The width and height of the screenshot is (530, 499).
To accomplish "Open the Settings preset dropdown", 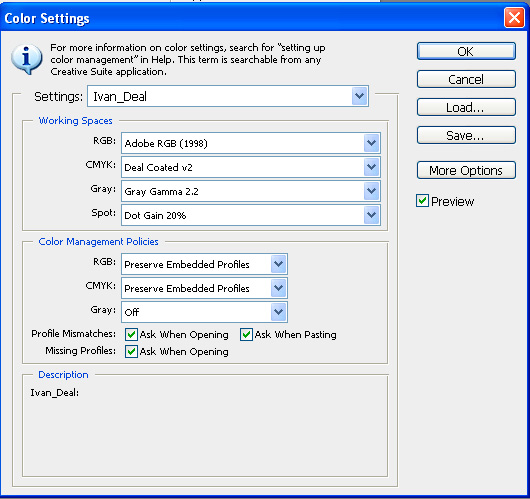I will pyautogui.click(x=228, y=96).
